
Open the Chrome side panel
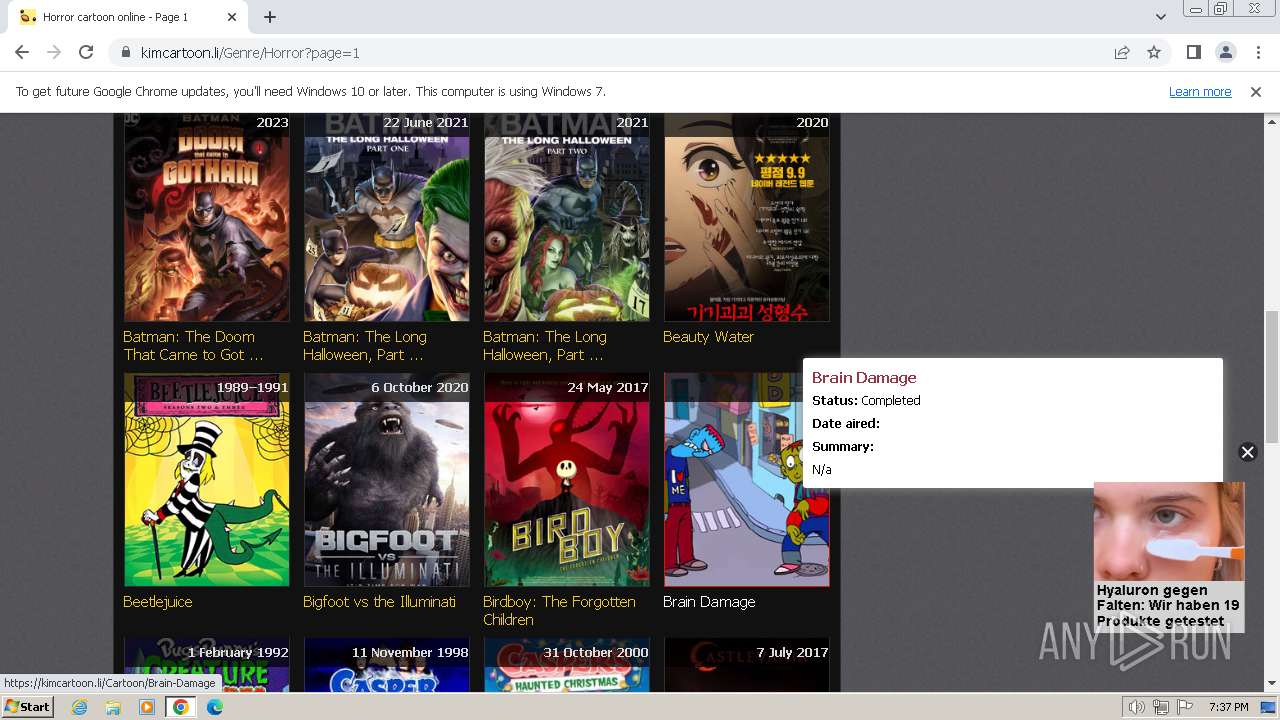[x=1193, y=52]
